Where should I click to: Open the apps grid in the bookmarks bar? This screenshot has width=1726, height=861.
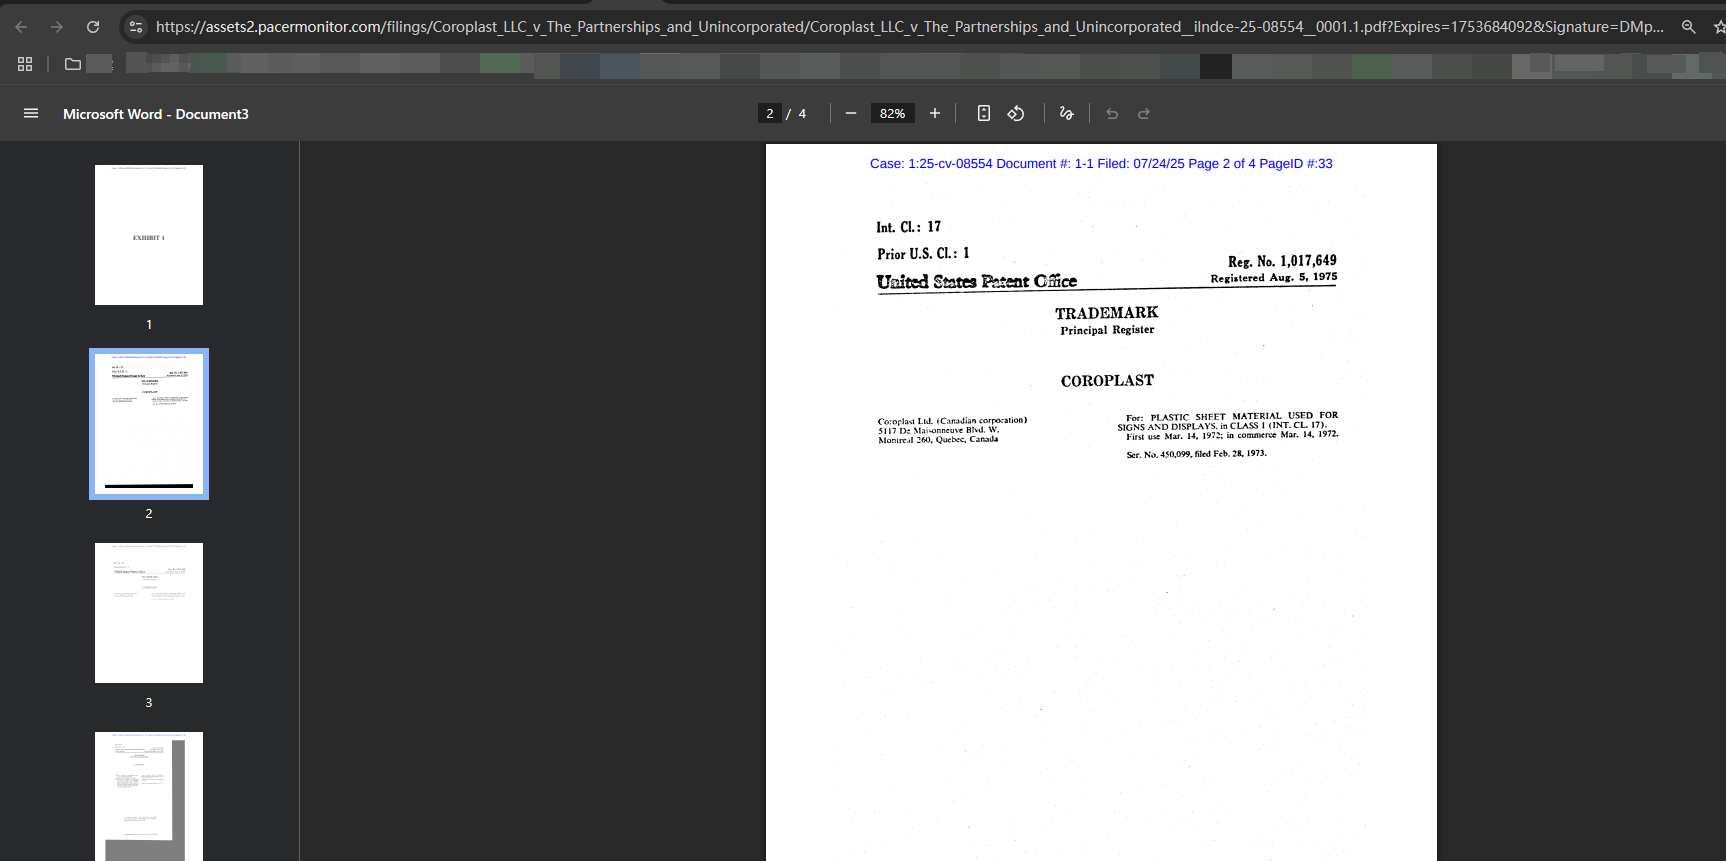coord(25,64)
